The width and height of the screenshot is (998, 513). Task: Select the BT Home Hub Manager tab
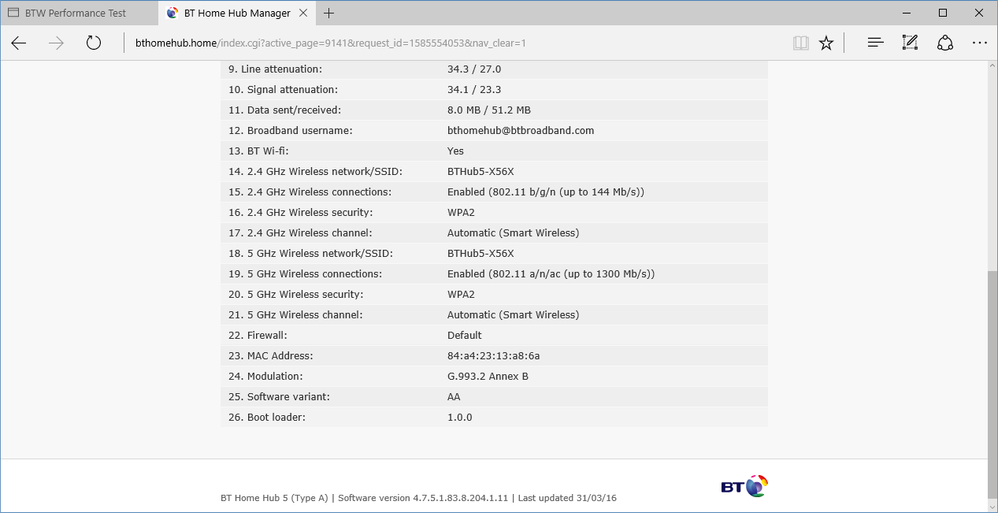click(237, 13)
